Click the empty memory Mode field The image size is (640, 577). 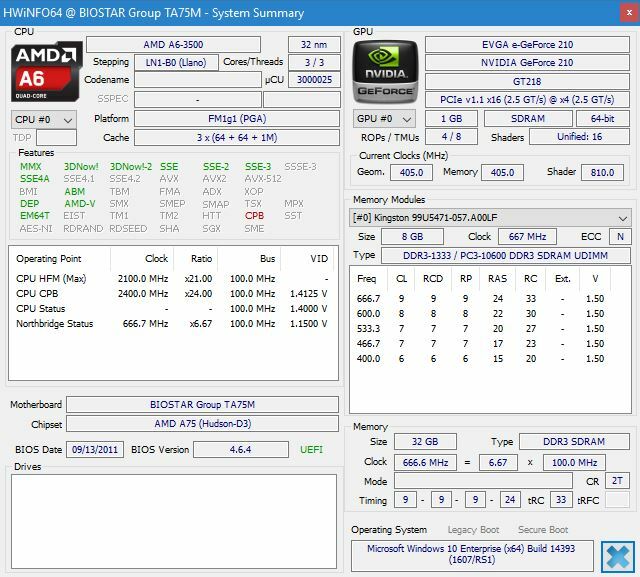click(x=483, y=481)
